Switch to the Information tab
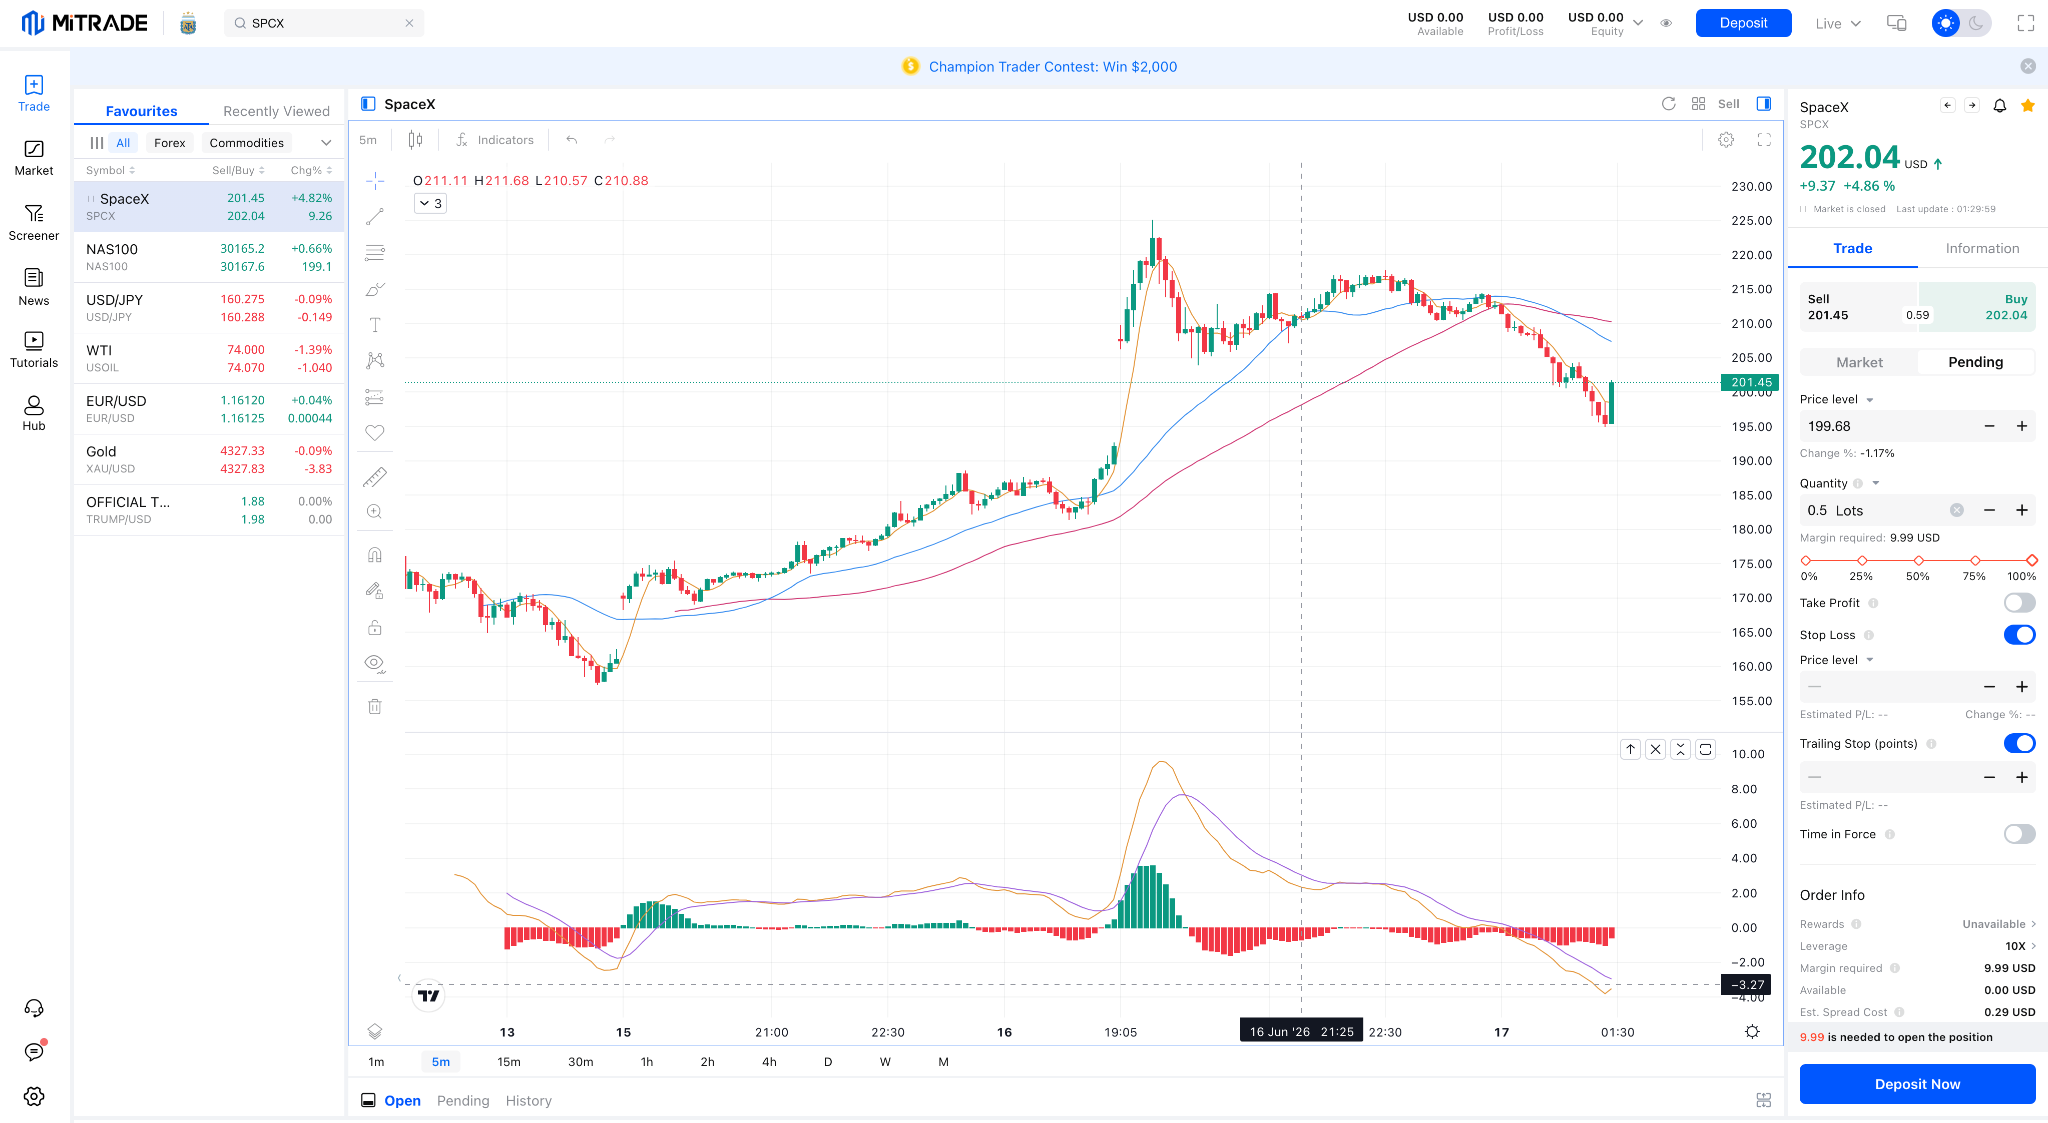Screen dimensions: 2048x1123 click(1982, 248)
